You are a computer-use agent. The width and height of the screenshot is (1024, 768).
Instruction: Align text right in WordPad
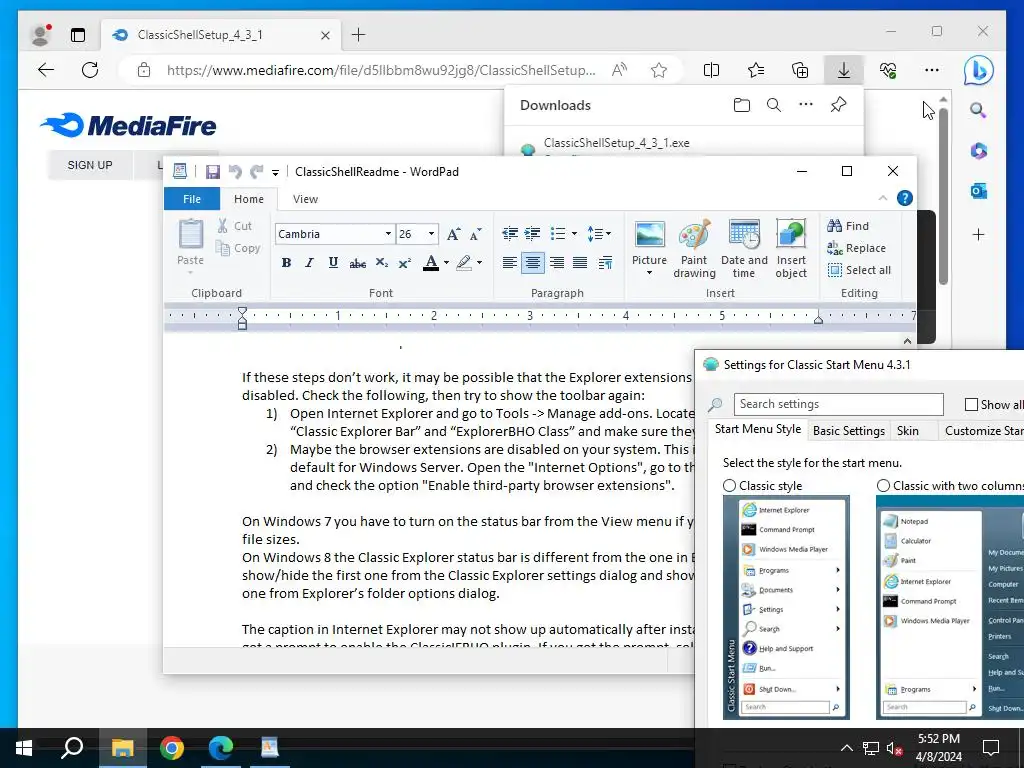click(x=556, y=263)
